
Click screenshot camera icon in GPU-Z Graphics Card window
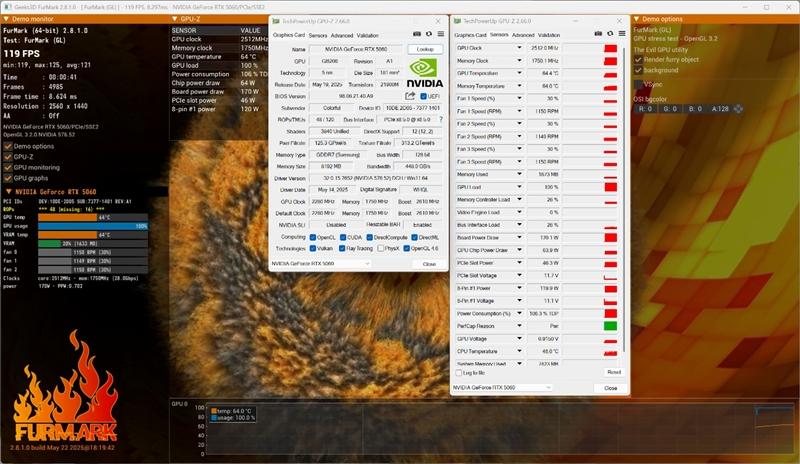pyautogui.click(x=417, y=34)
